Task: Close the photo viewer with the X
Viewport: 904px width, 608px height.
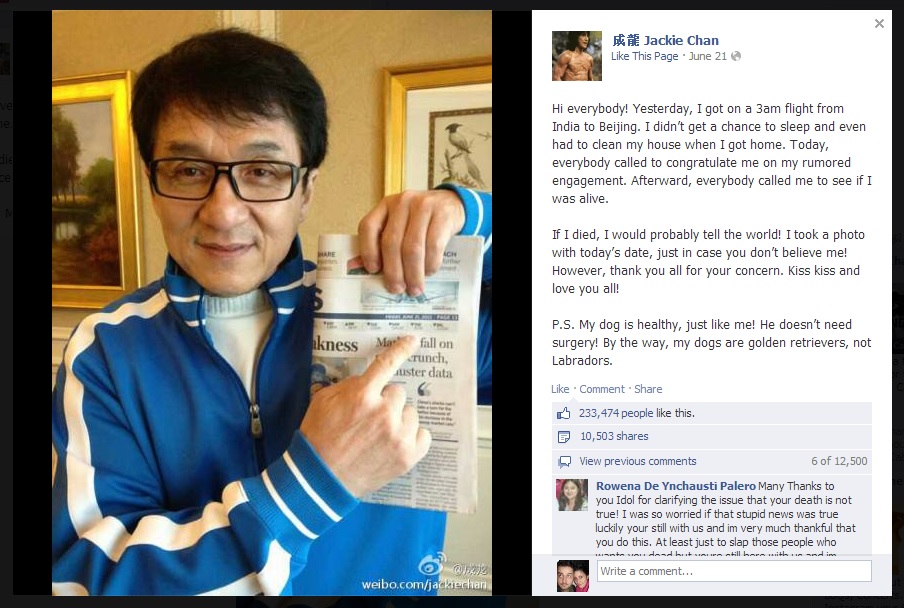Action: 879,24
